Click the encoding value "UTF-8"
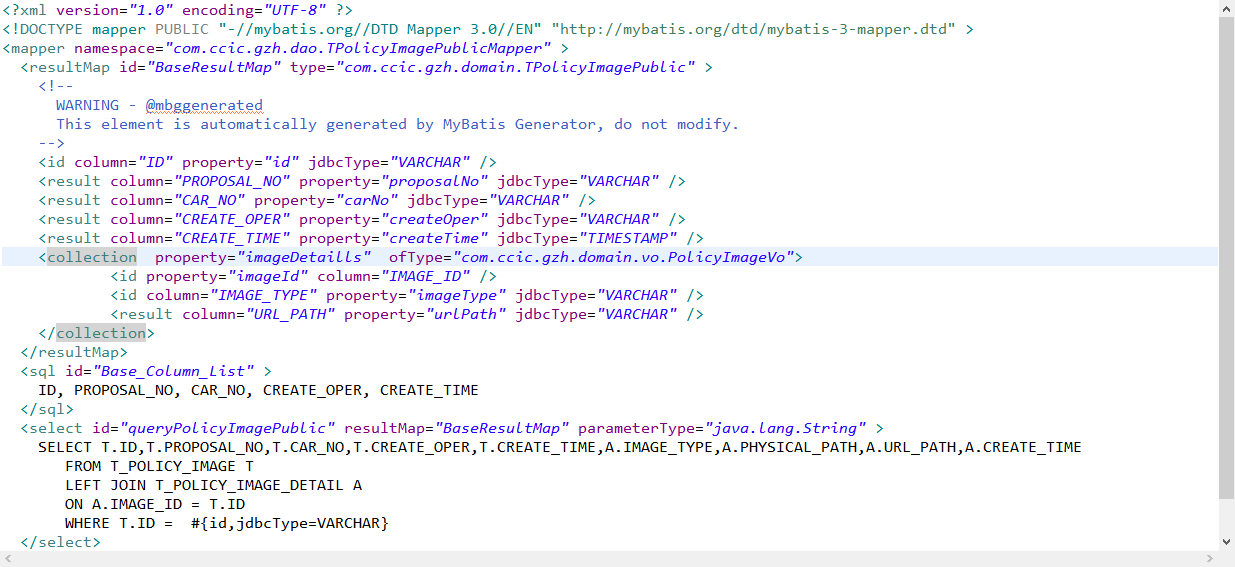The height and width of the screenshot is (567, 1235). 295,10
